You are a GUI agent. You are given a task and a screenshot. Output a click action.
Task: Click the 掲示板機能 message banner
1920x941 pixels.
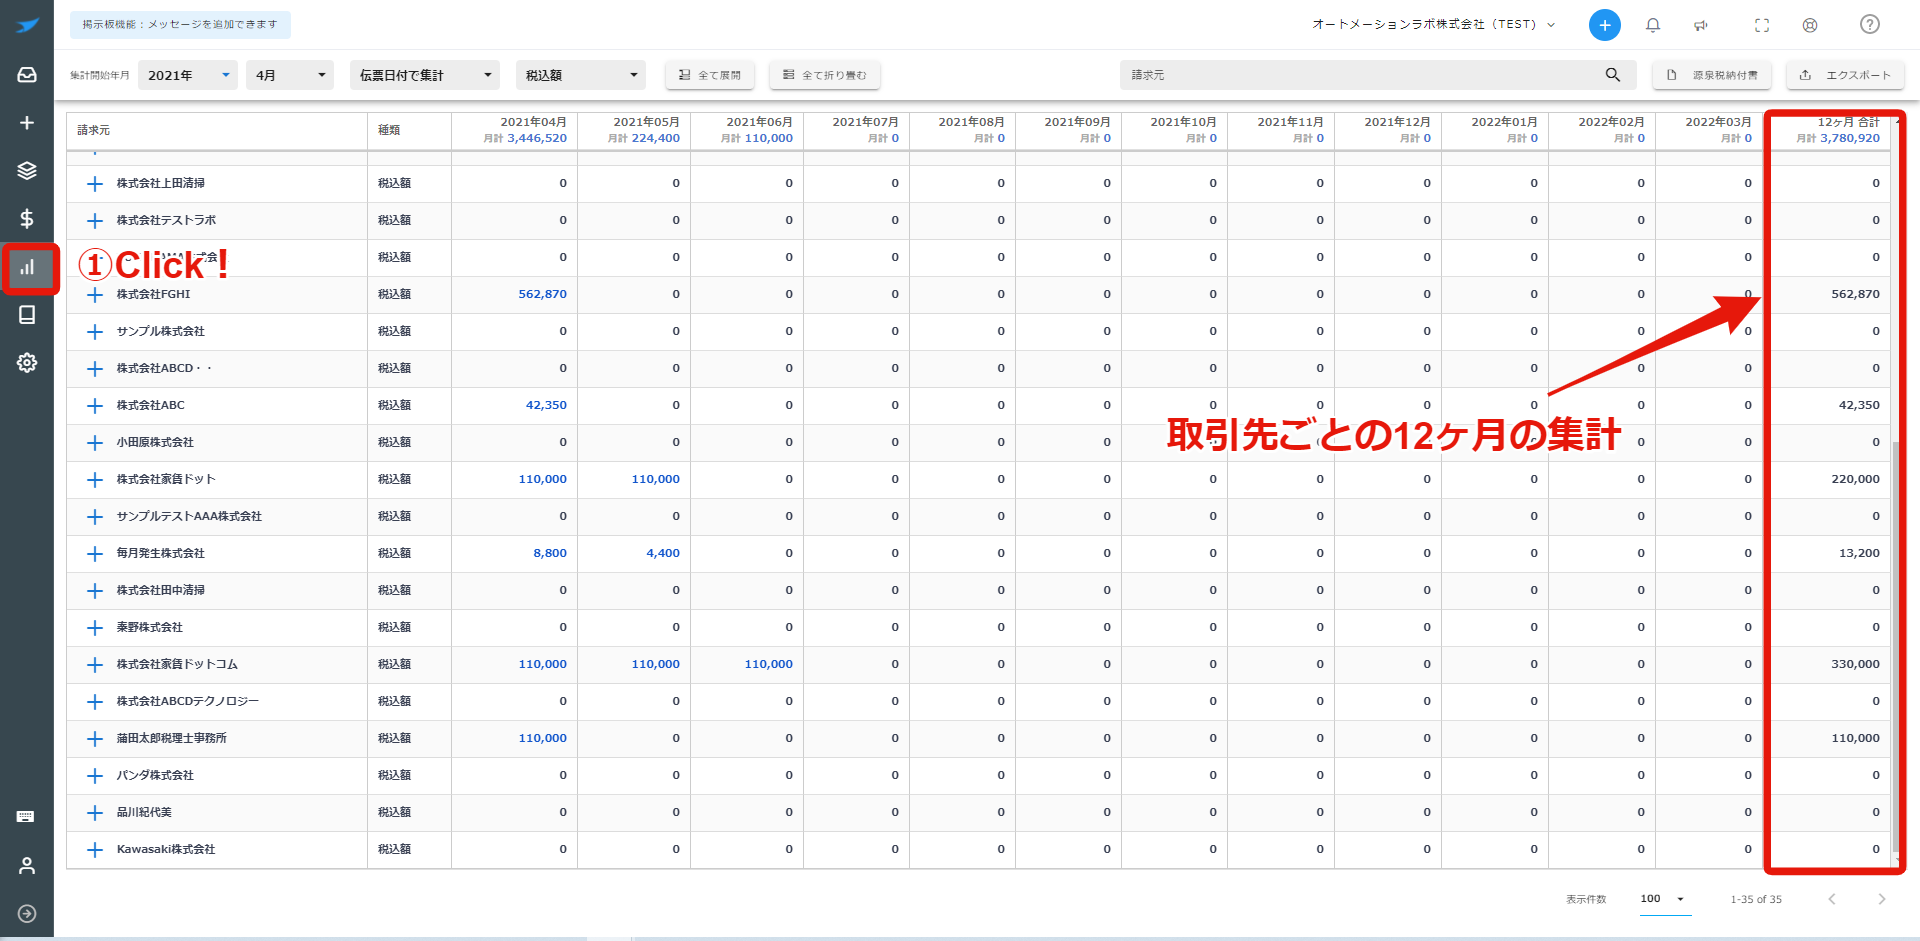coord(180,24)
